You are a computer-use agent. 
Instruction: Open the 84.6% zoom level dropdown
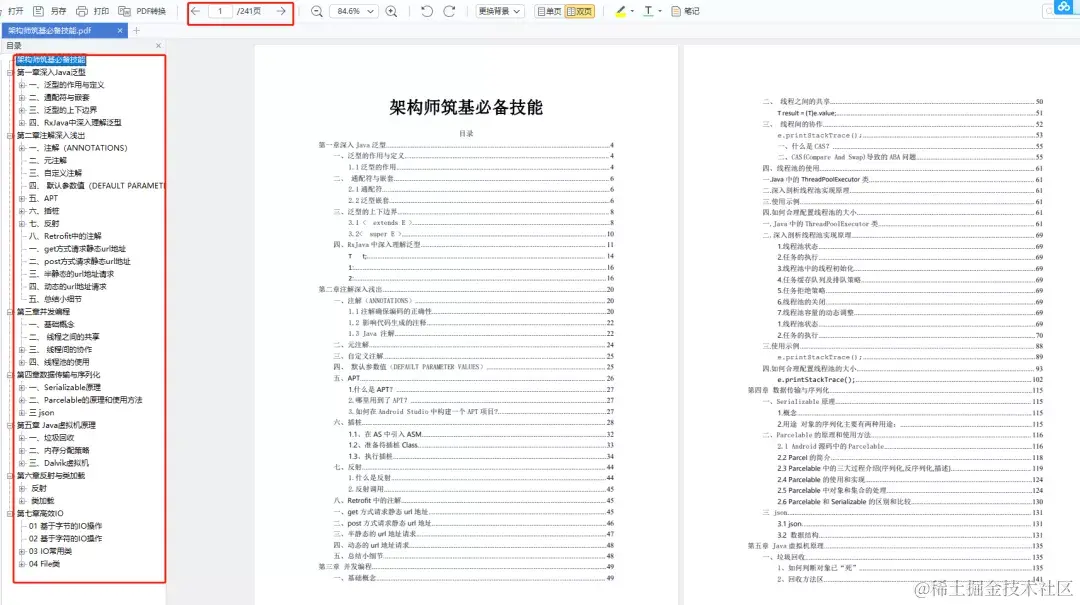coord(354,11)
